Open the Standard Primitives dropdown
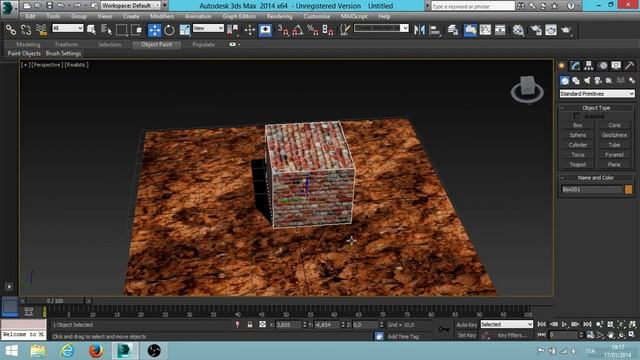Screen dimensions: 640x360 [x=597, y=94]
